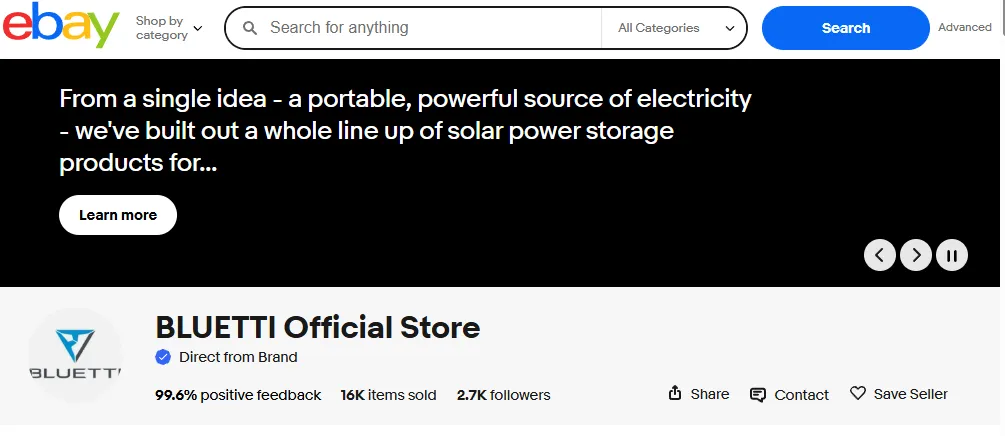Click the BLUETTI store logo
Screen dimensions: 1005x436
[x=75, y=356]
